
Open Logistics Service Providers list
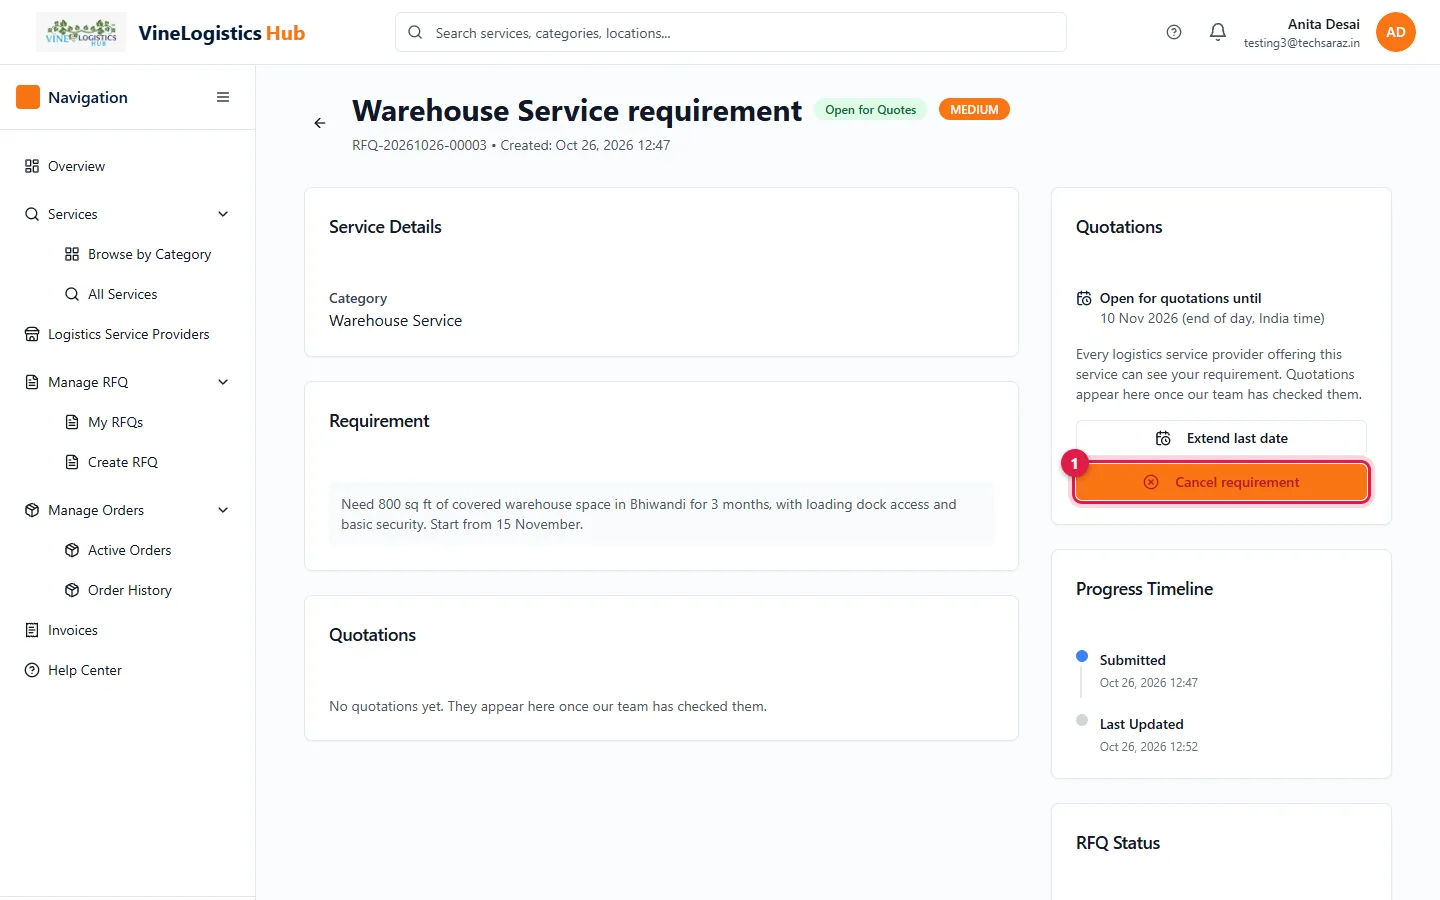[x=127, y=334]
